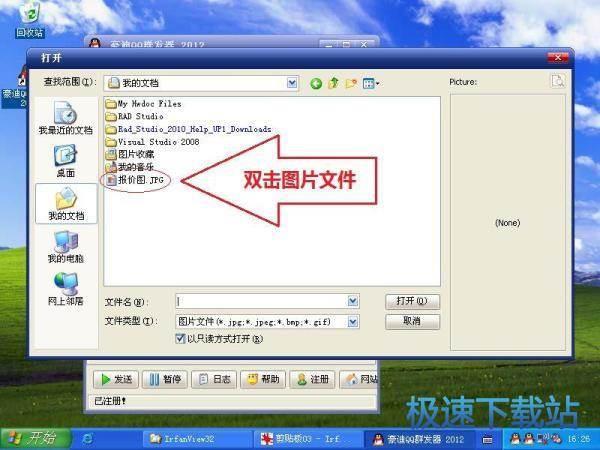This screenshot has width=600, height=450.
Task: Select Rad_Studio_2010_Help_UP1_Downloads folder
Action: pyautogui.click(x=189, y=129)
